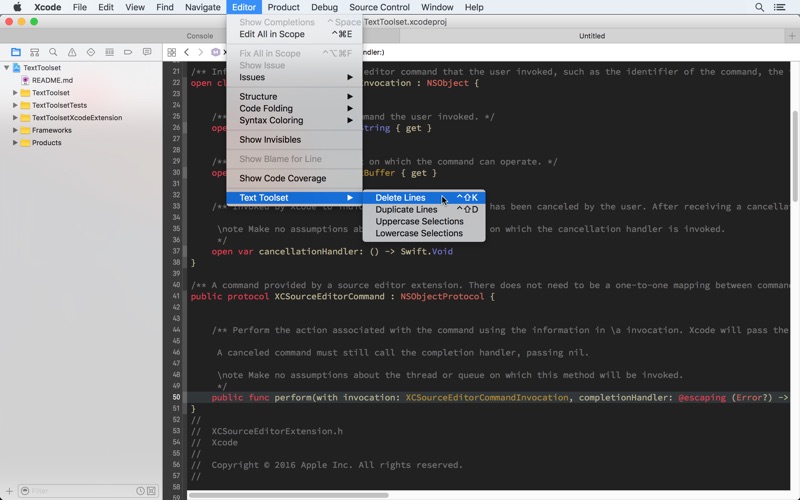The height and width of the screenshot is (500, 800).
Task: Select Show Invisibles menu item
Action: (x=294, y=139)
